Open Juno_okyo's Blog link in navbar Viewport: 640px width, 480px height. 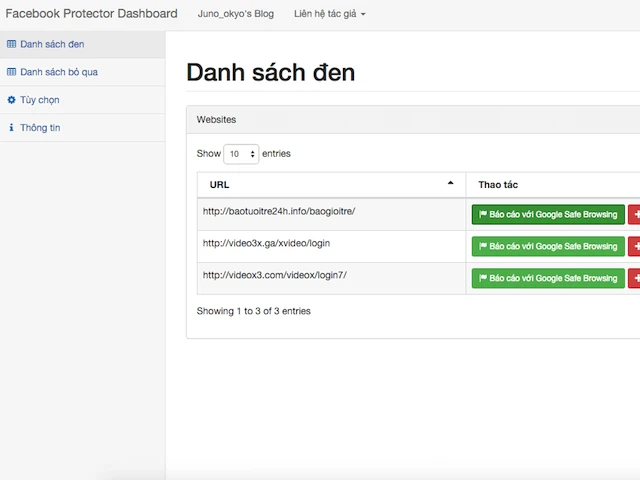tap(236, 14)
